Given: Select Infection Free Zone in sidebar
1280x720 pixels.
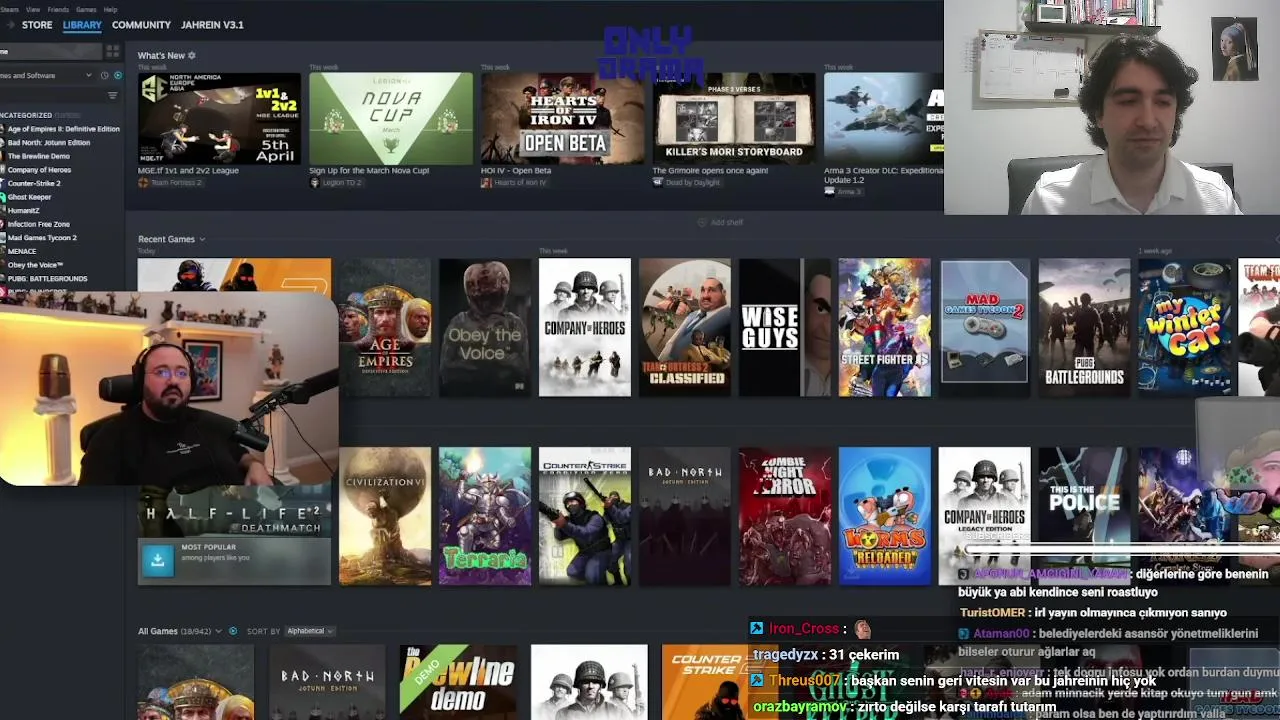Looking at the screenshot, I should (38, 224).
